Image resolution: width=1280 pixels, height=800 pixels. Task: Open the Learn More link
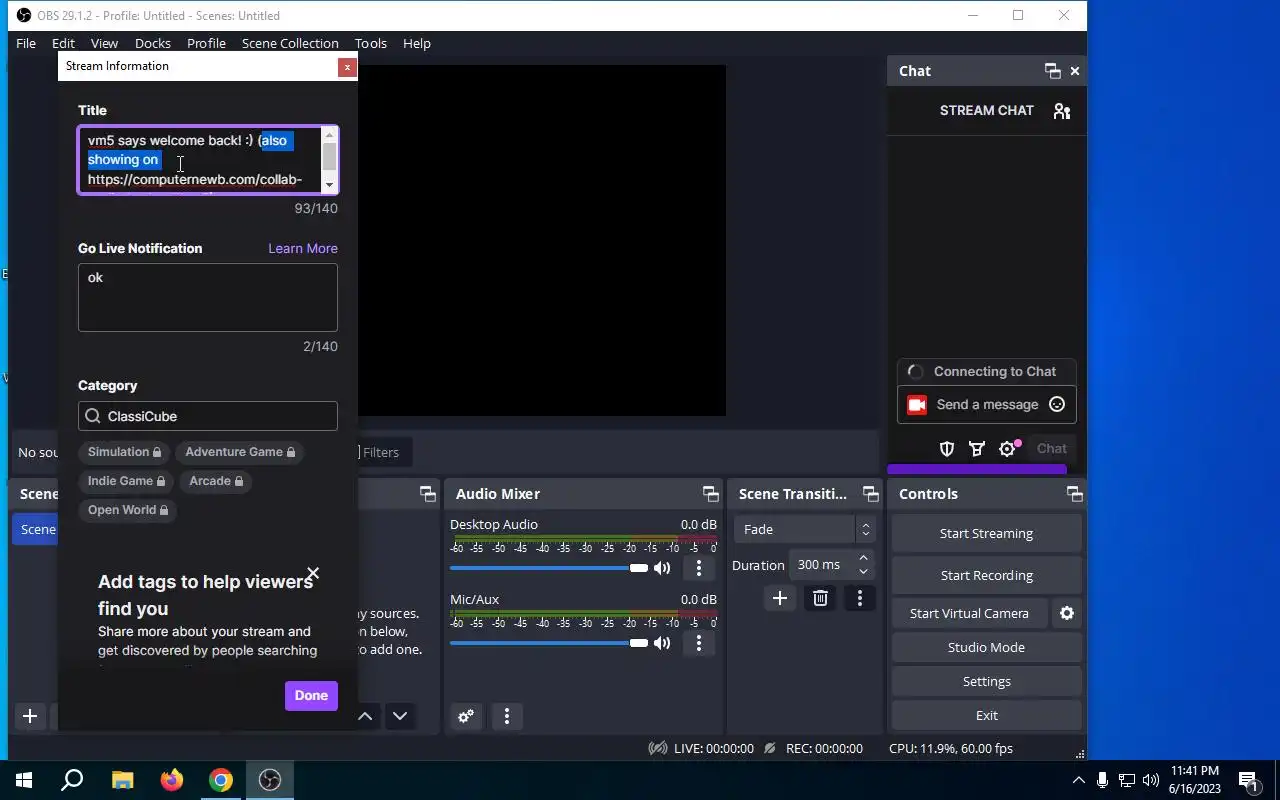pos(303,248)
